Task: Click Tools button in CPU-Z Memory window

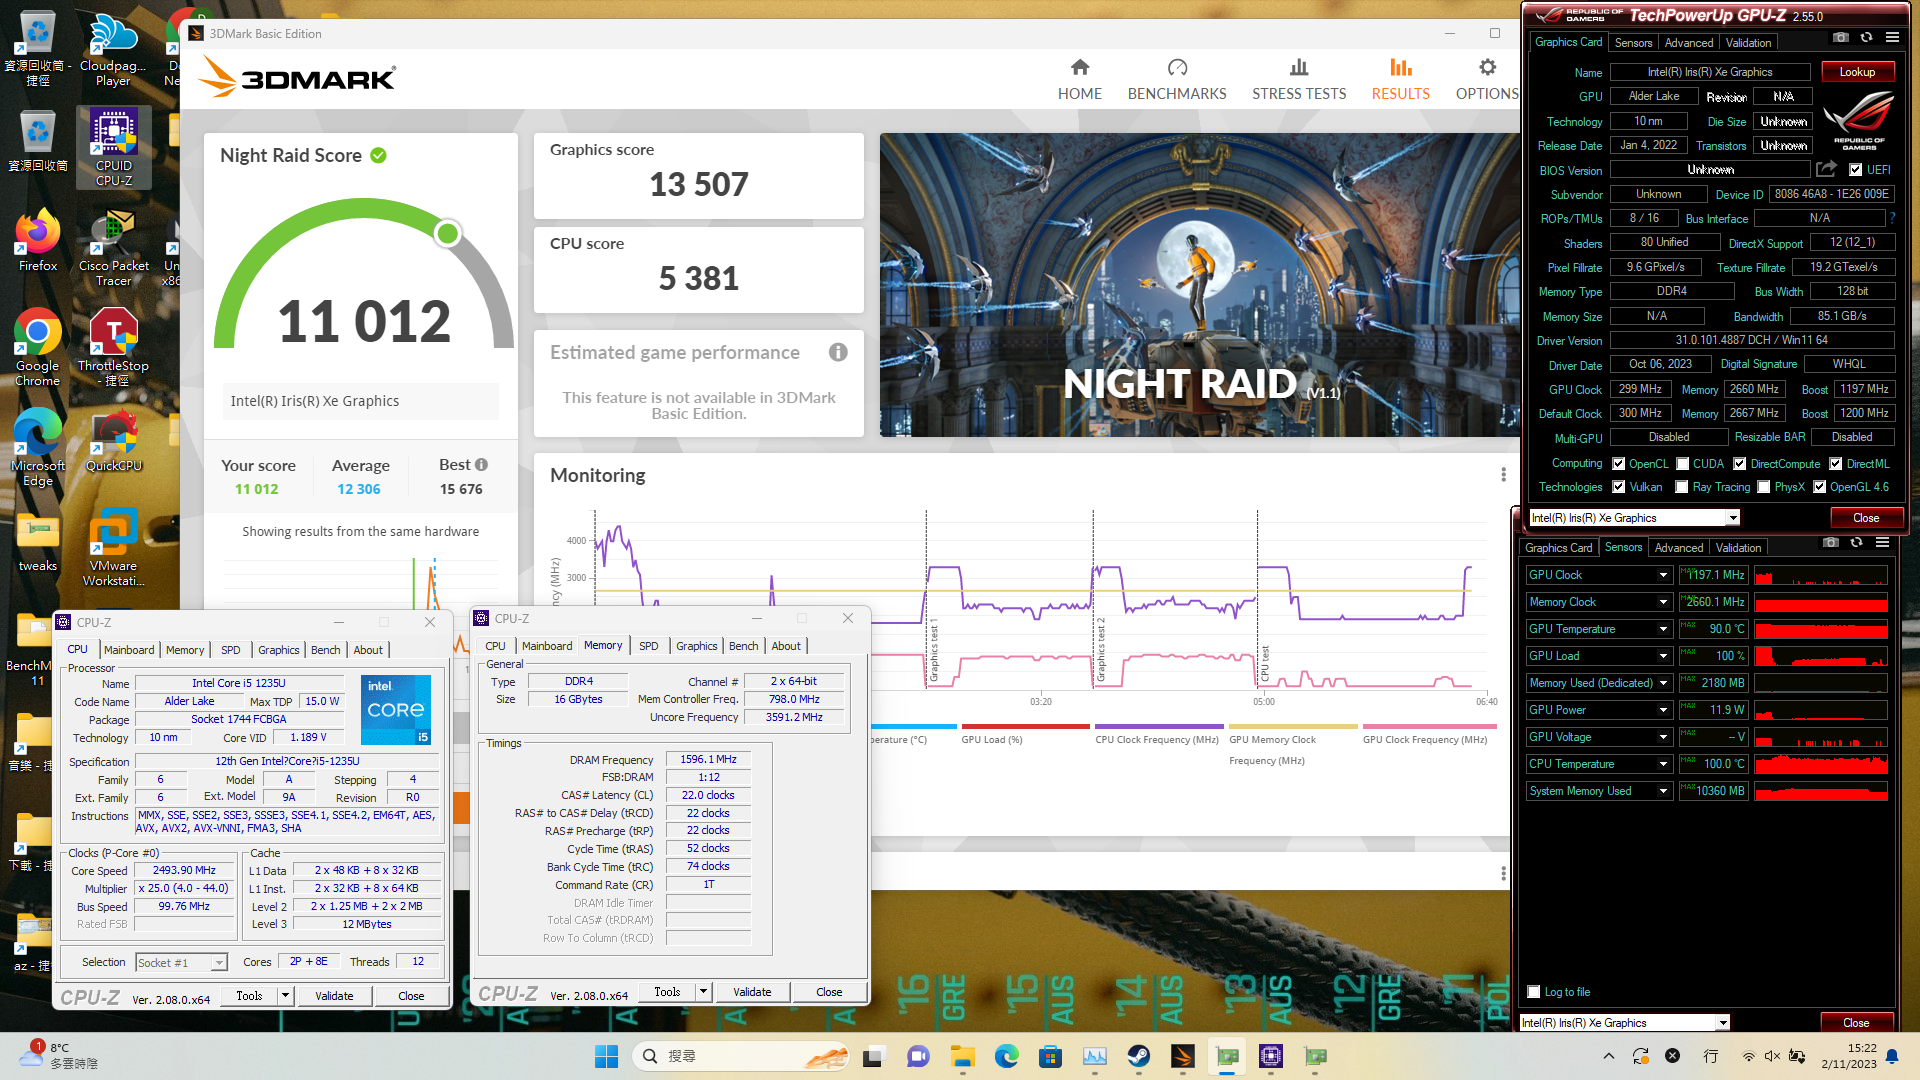Action: [x=667, y=992]
